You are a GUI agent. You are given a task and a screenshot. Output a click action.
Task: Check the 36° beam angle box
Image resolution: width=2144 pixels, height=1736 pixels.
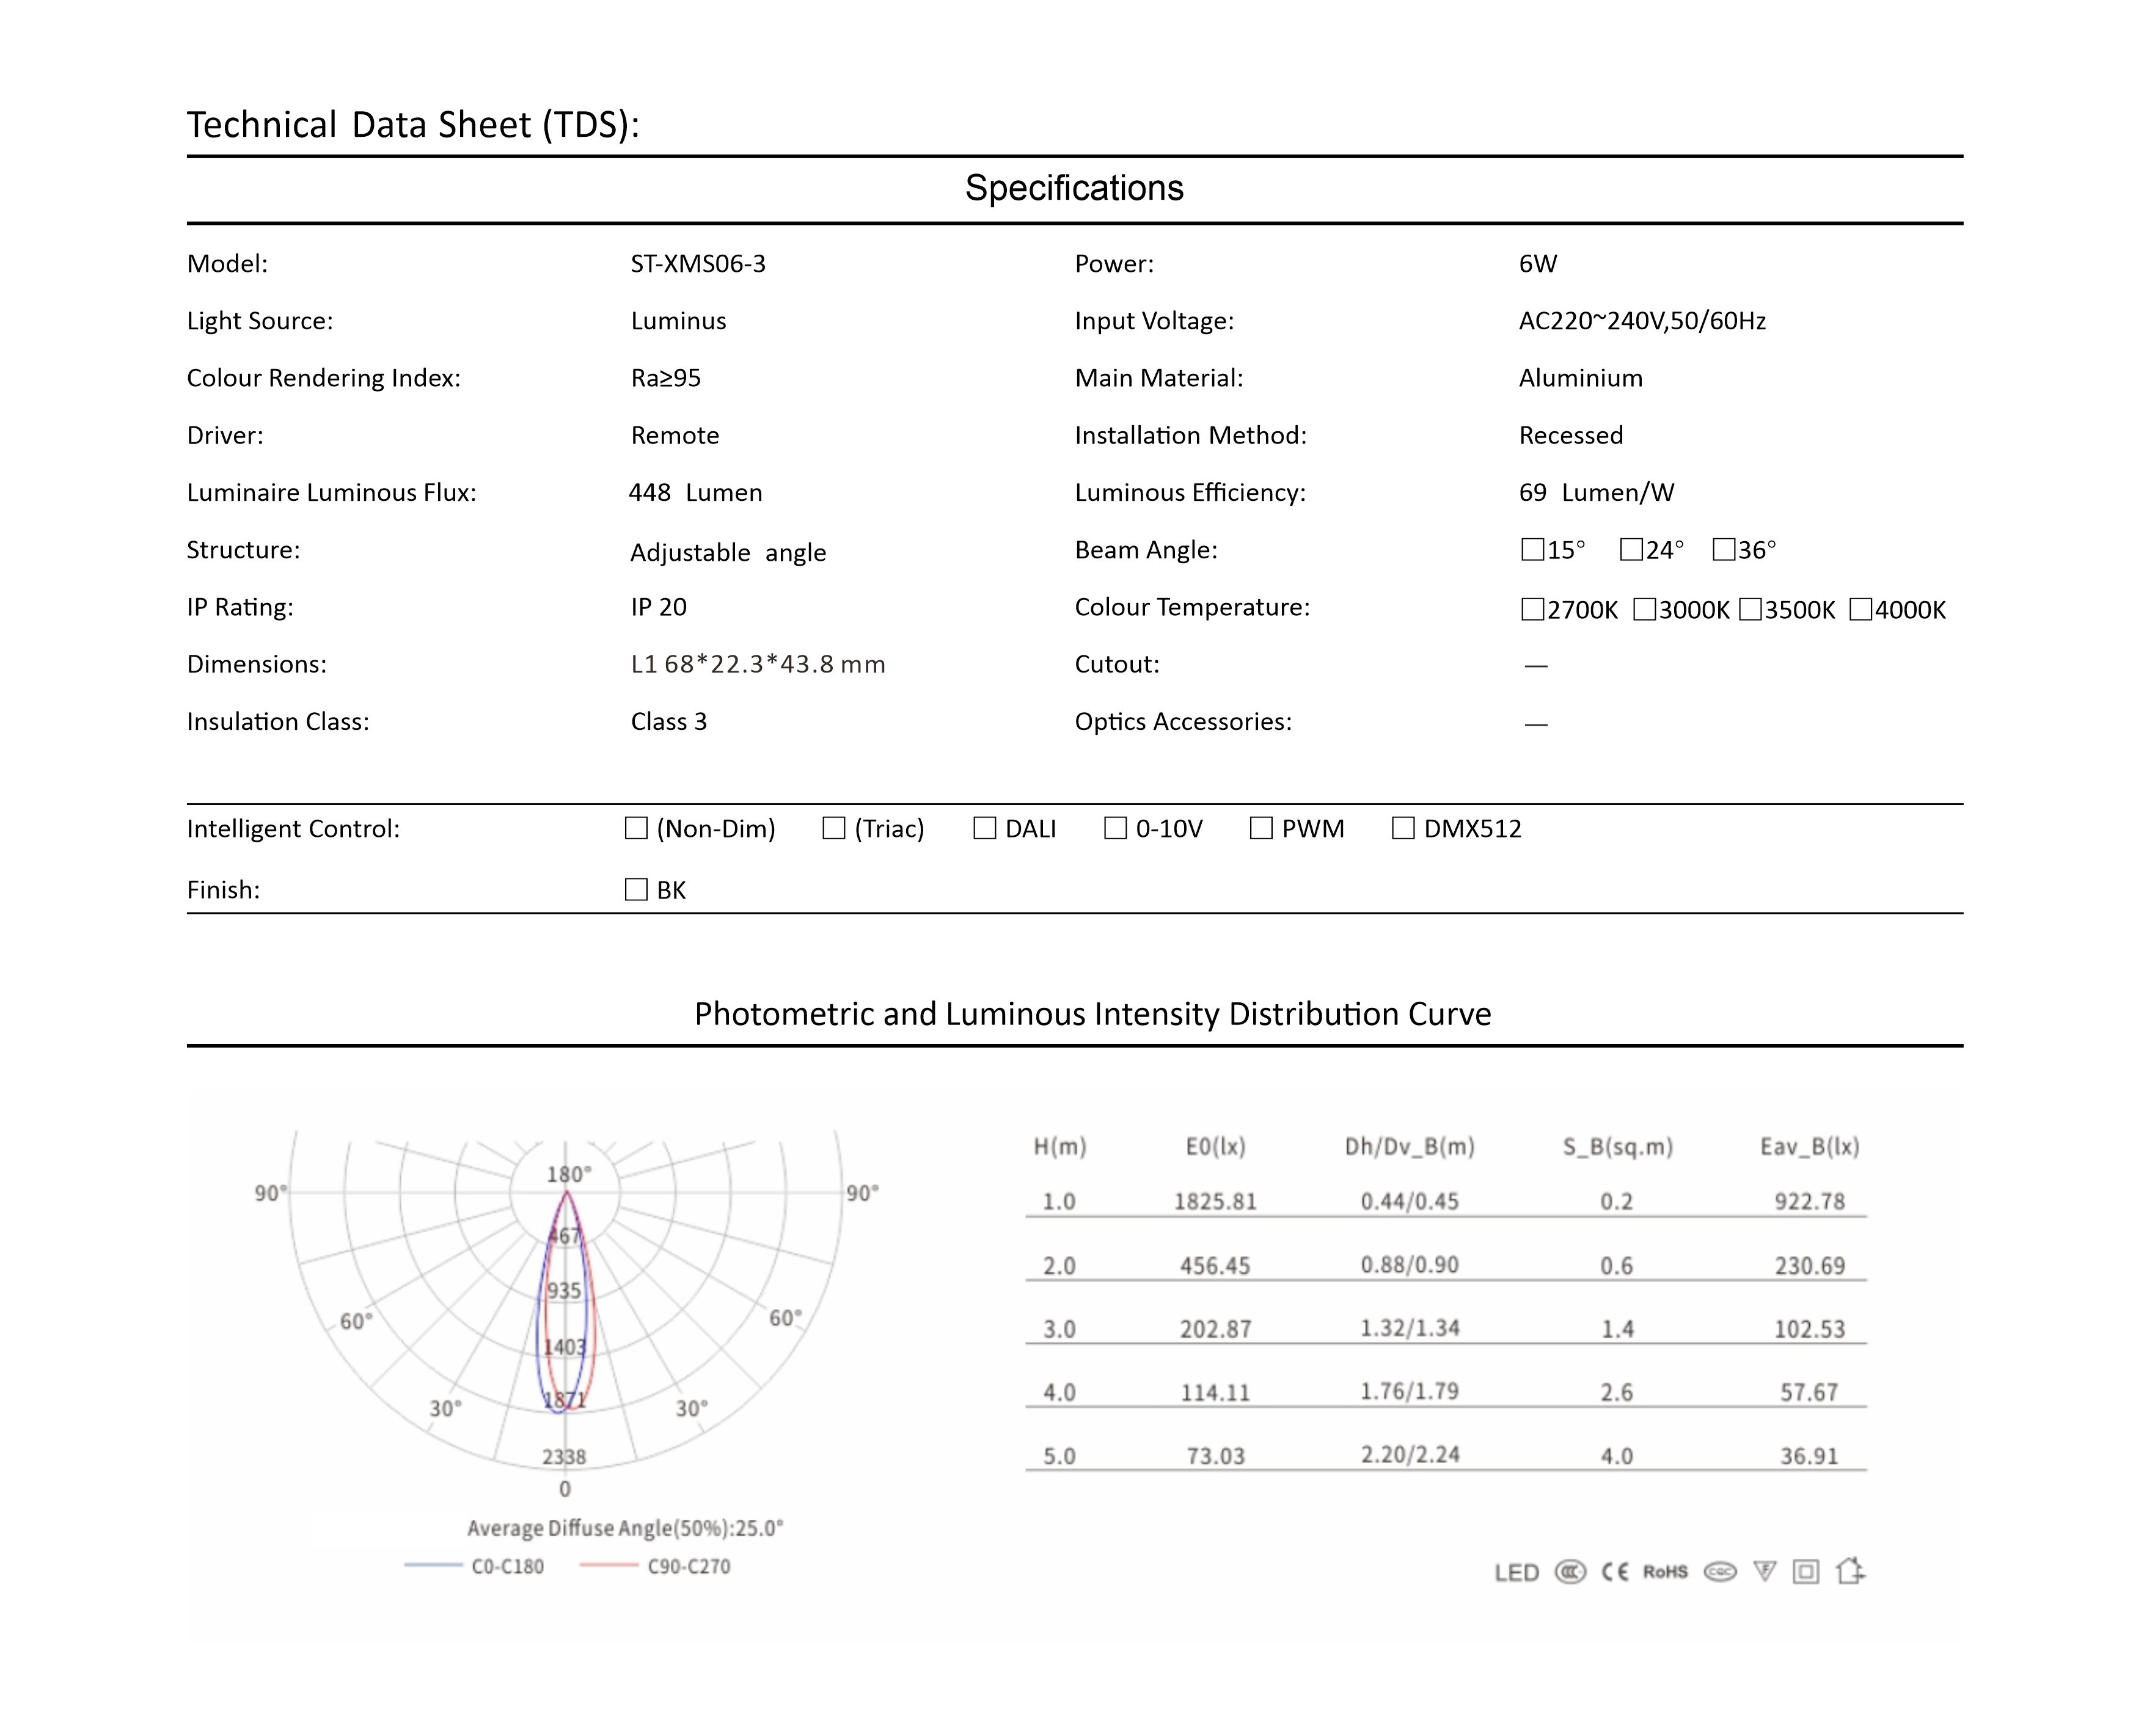1724,549
